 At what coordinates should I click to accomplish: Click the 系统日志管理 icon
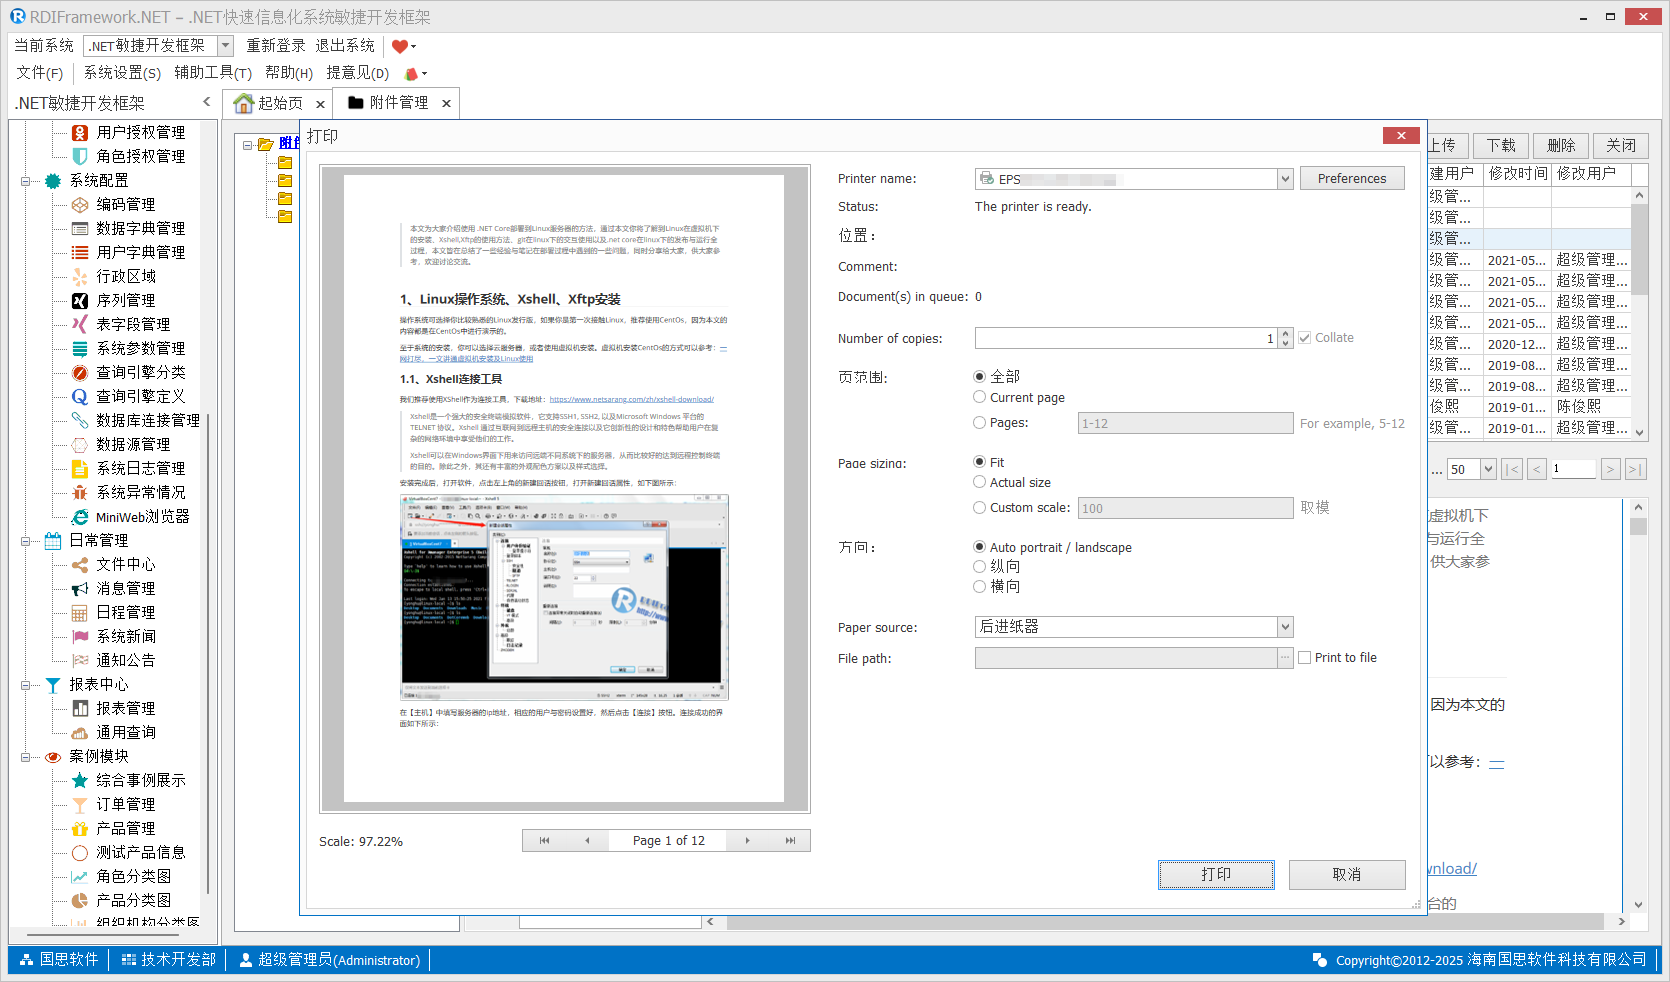point(80,469)
